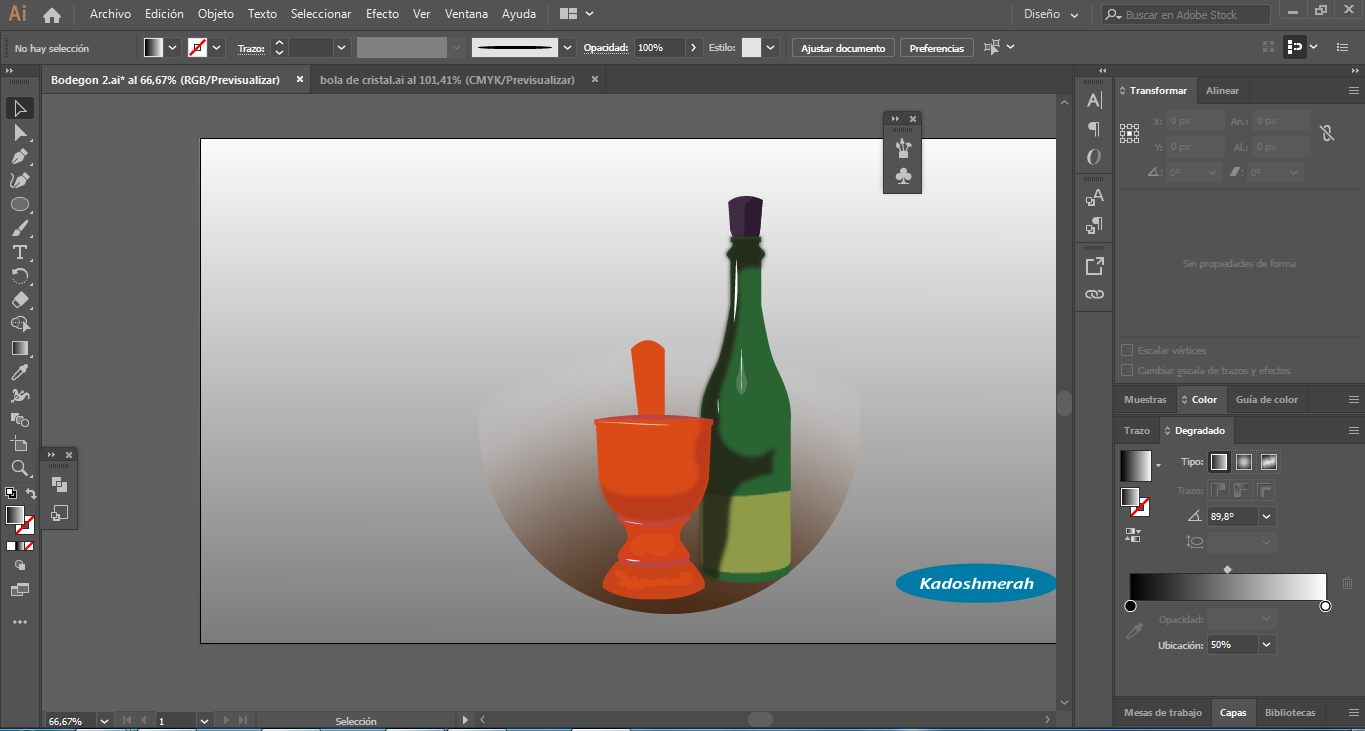Select the Direct Selection tool
This screenshot has width=1365, height=731.
[x=20, y=132]
